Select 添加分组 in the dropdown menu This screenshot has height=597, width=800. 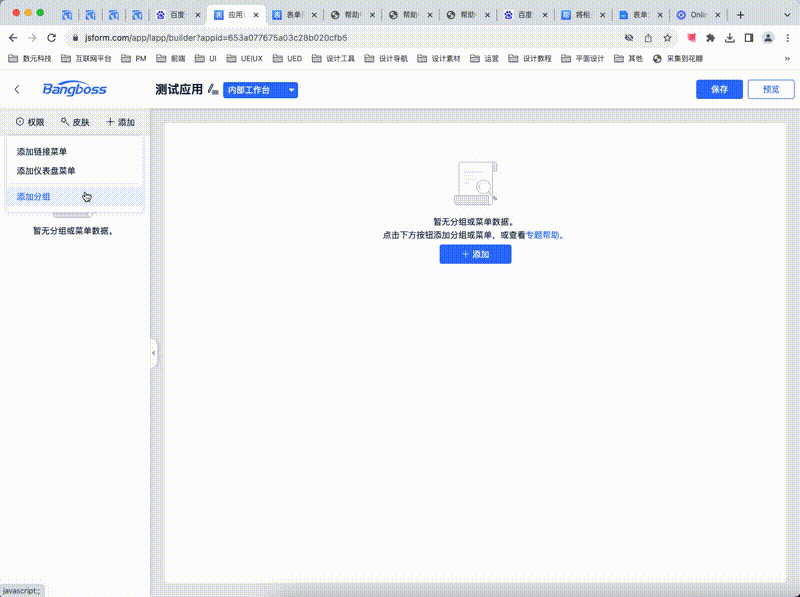[x=34, y=197]
